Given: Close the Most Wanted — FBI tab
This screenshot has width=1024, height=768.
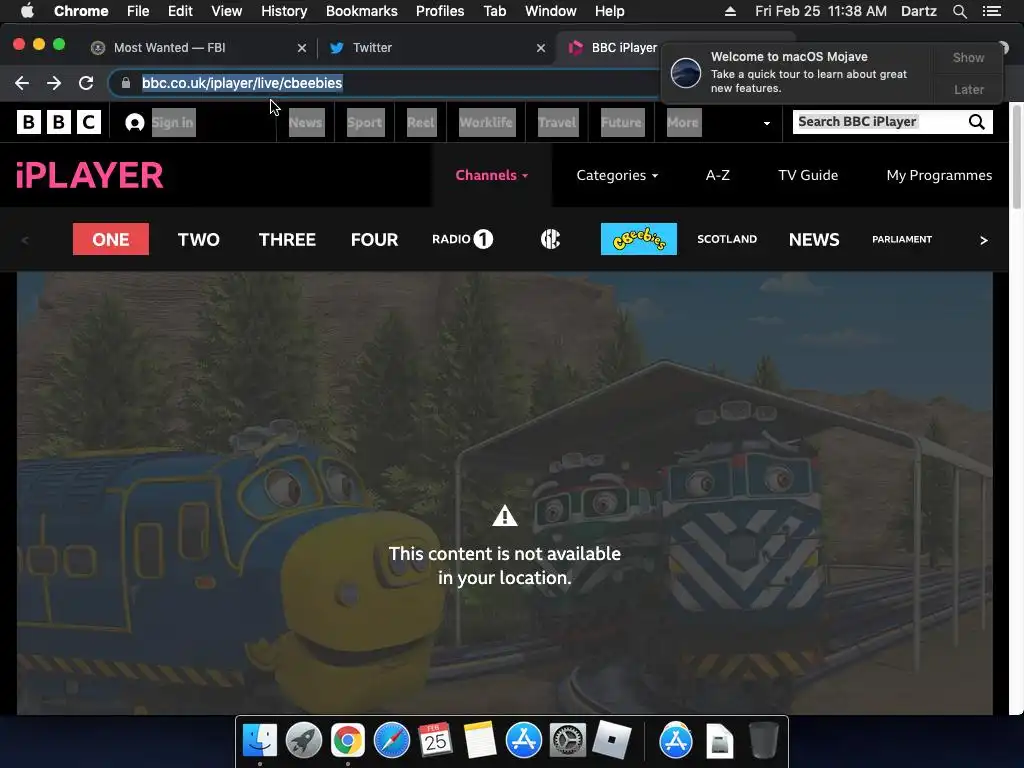Looking at the screenshot, I should click(x=302, y=48).
